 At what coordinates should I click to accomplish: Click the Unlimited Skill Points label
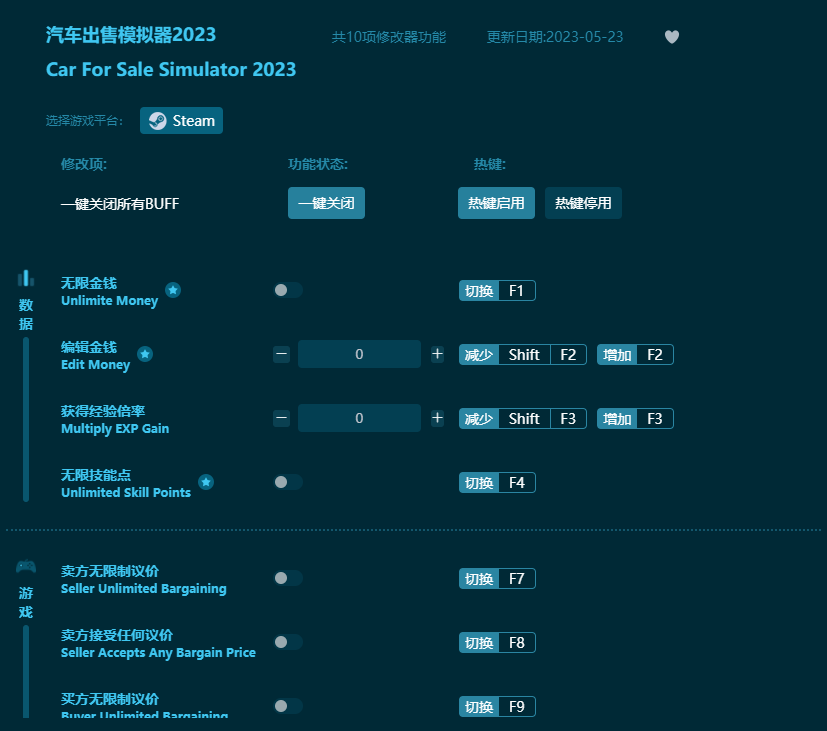126,493
